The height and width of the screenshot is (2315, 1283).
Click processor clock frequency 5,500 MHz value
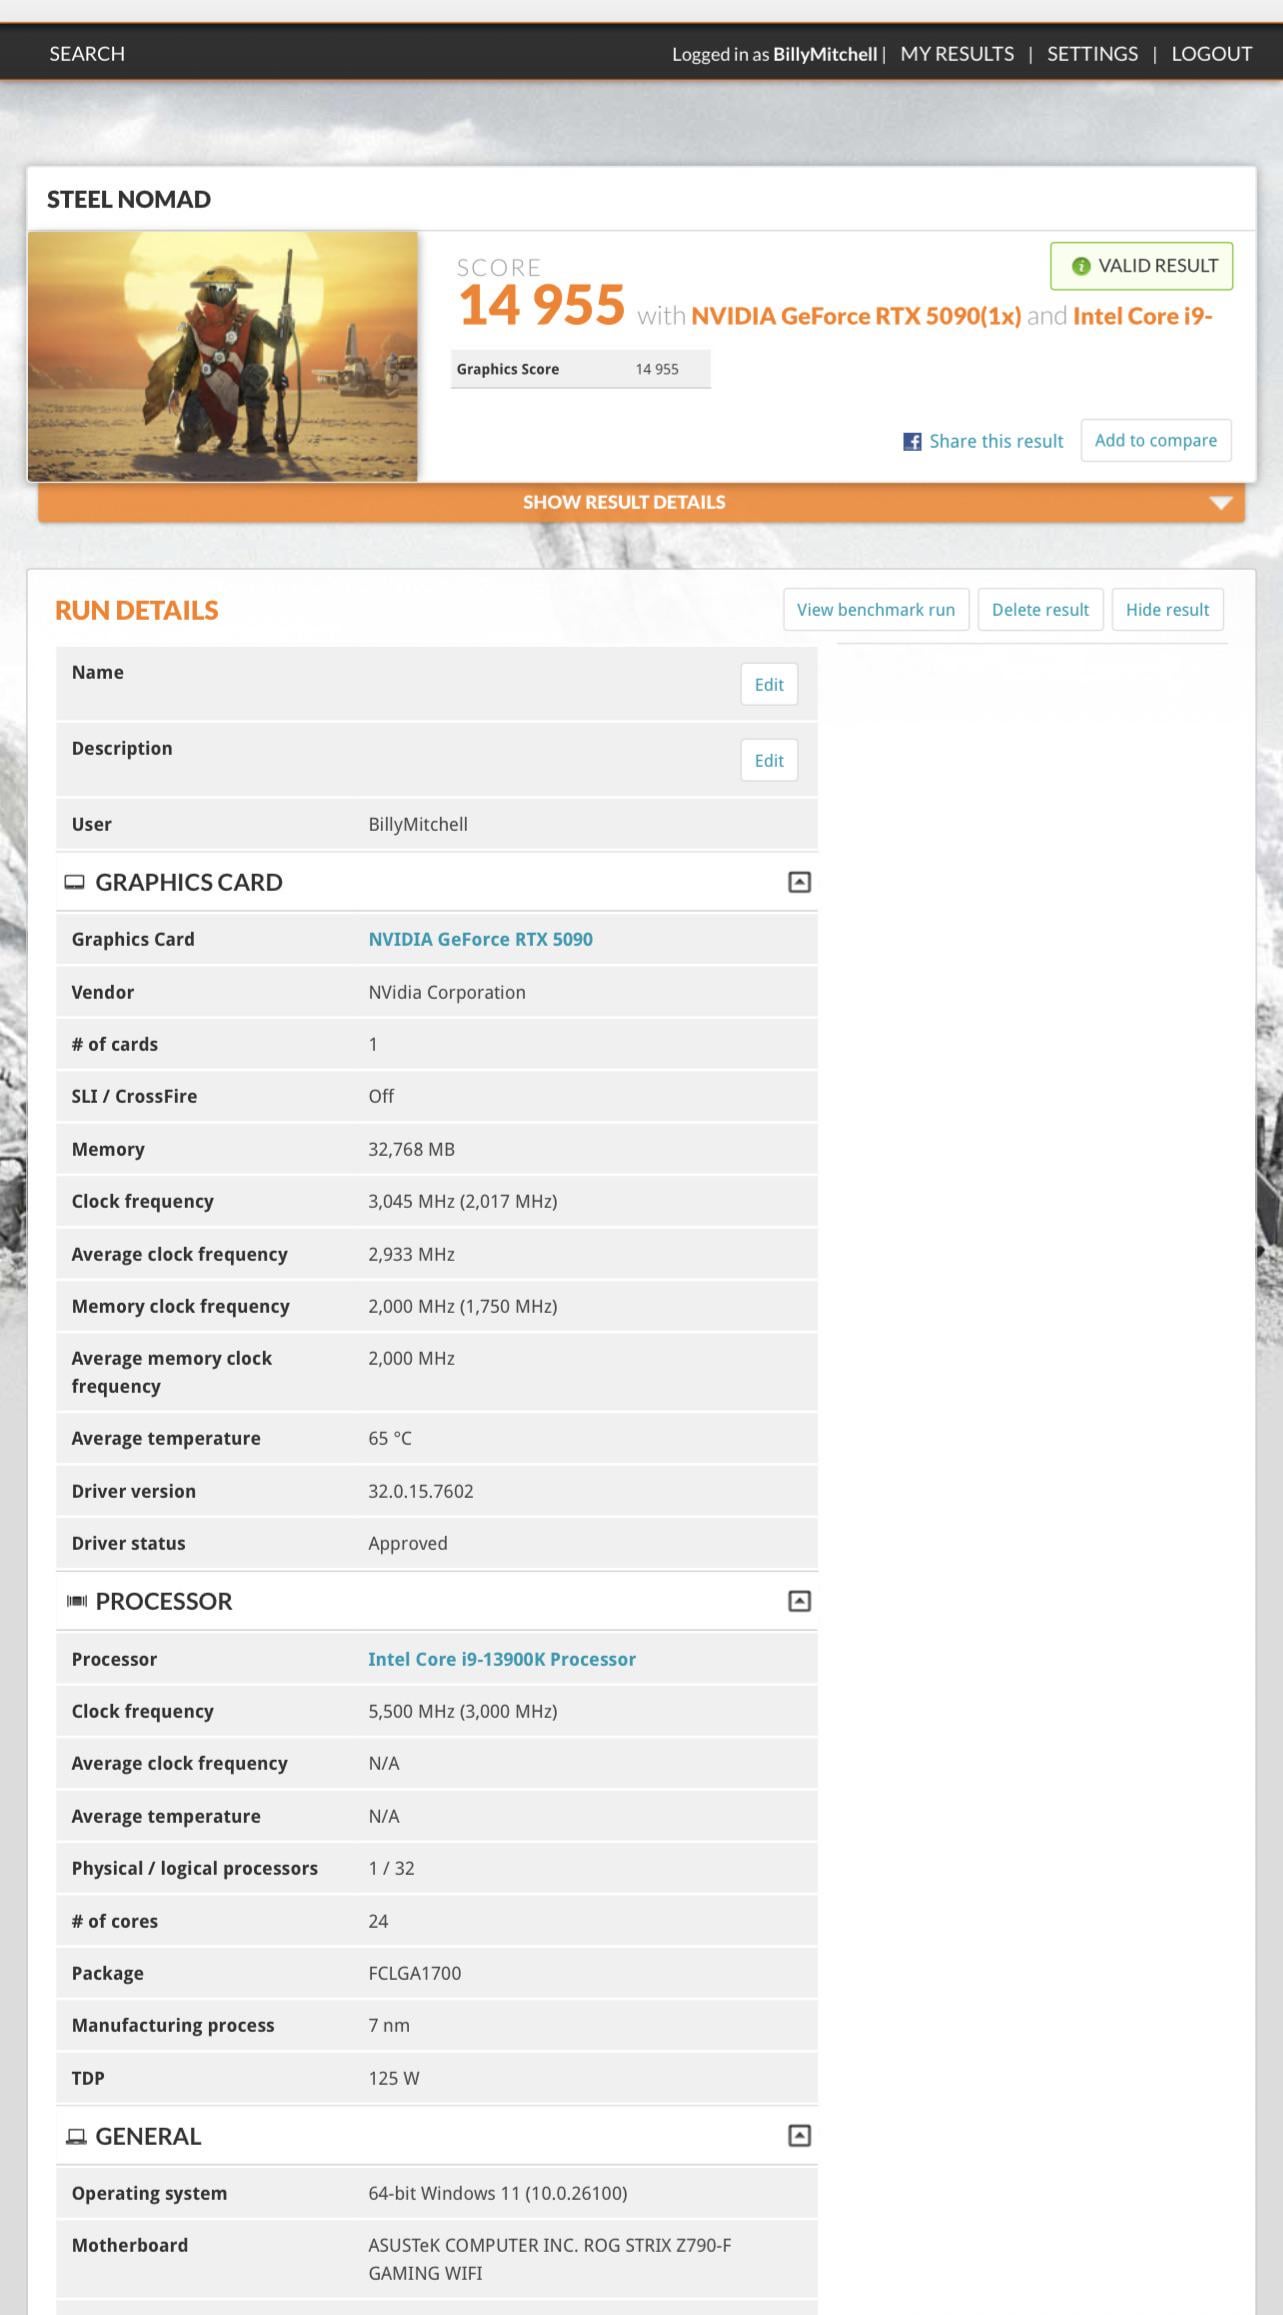point(463,1711)
